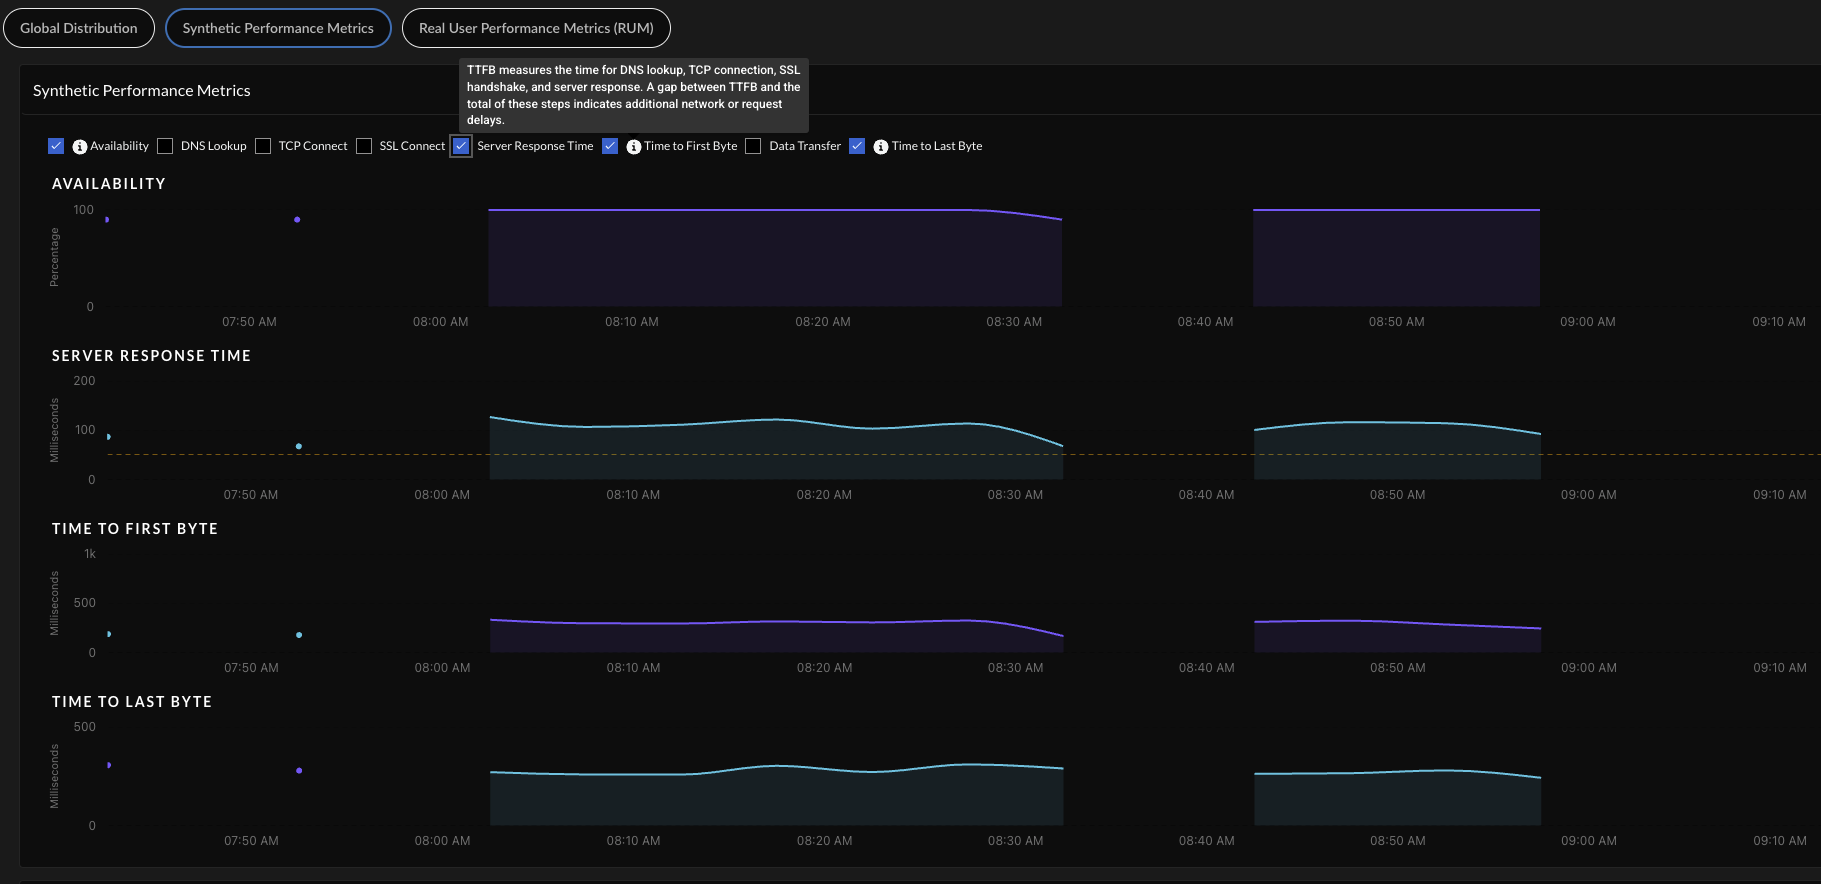Screen dimensions: 1821x884
Task: Disable the Time to First Byte checkbox
Action: pos(610,146)
